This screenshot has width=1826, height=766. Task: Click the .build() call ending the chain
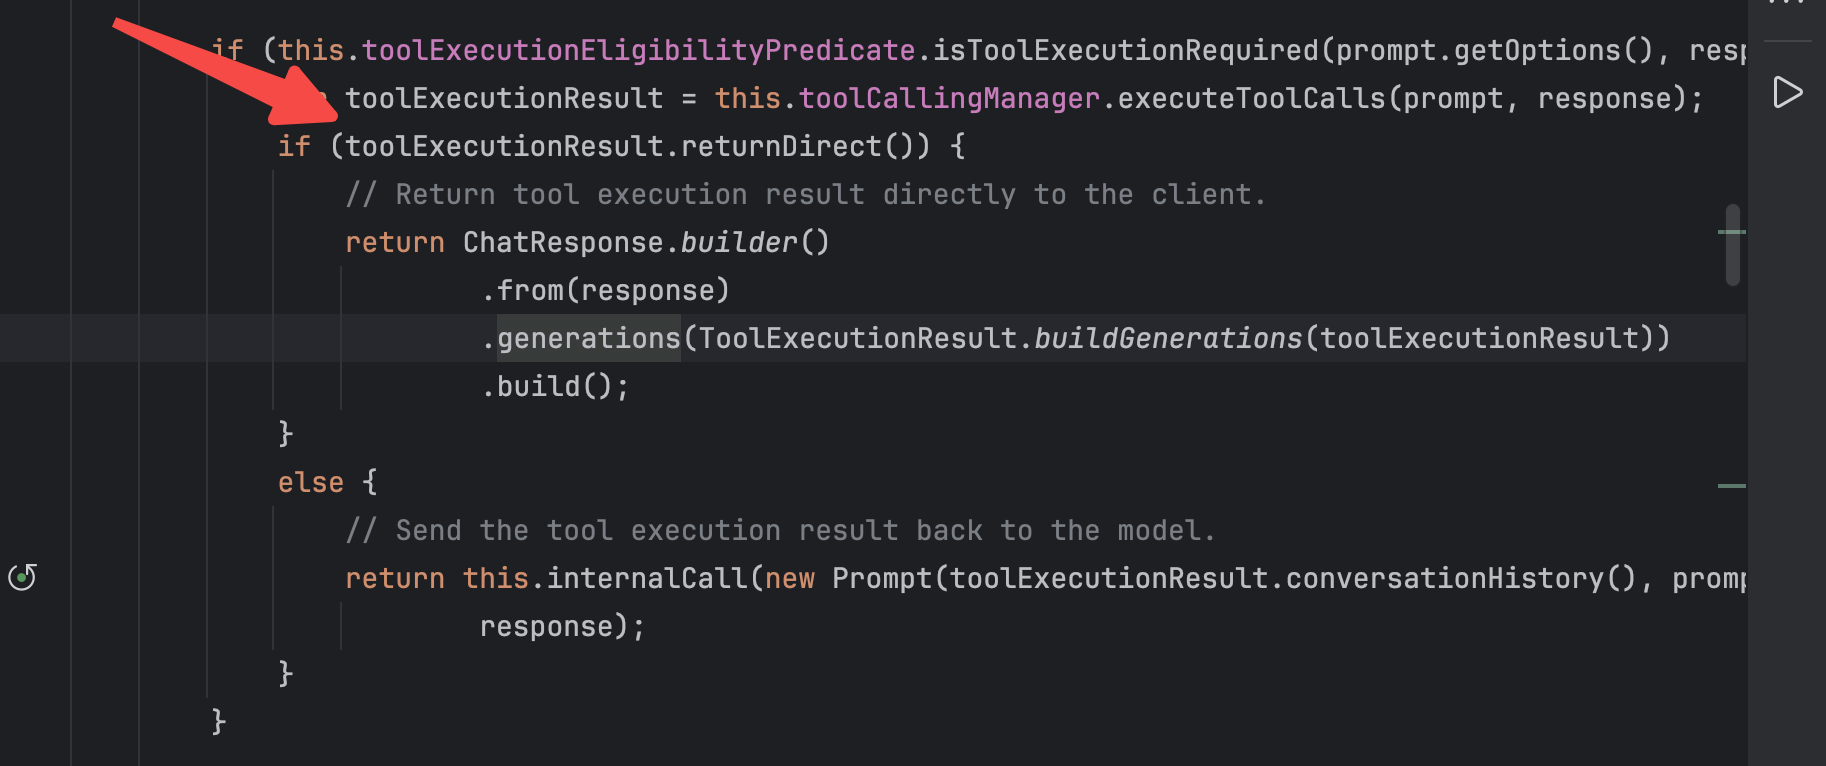click(555, 387)
